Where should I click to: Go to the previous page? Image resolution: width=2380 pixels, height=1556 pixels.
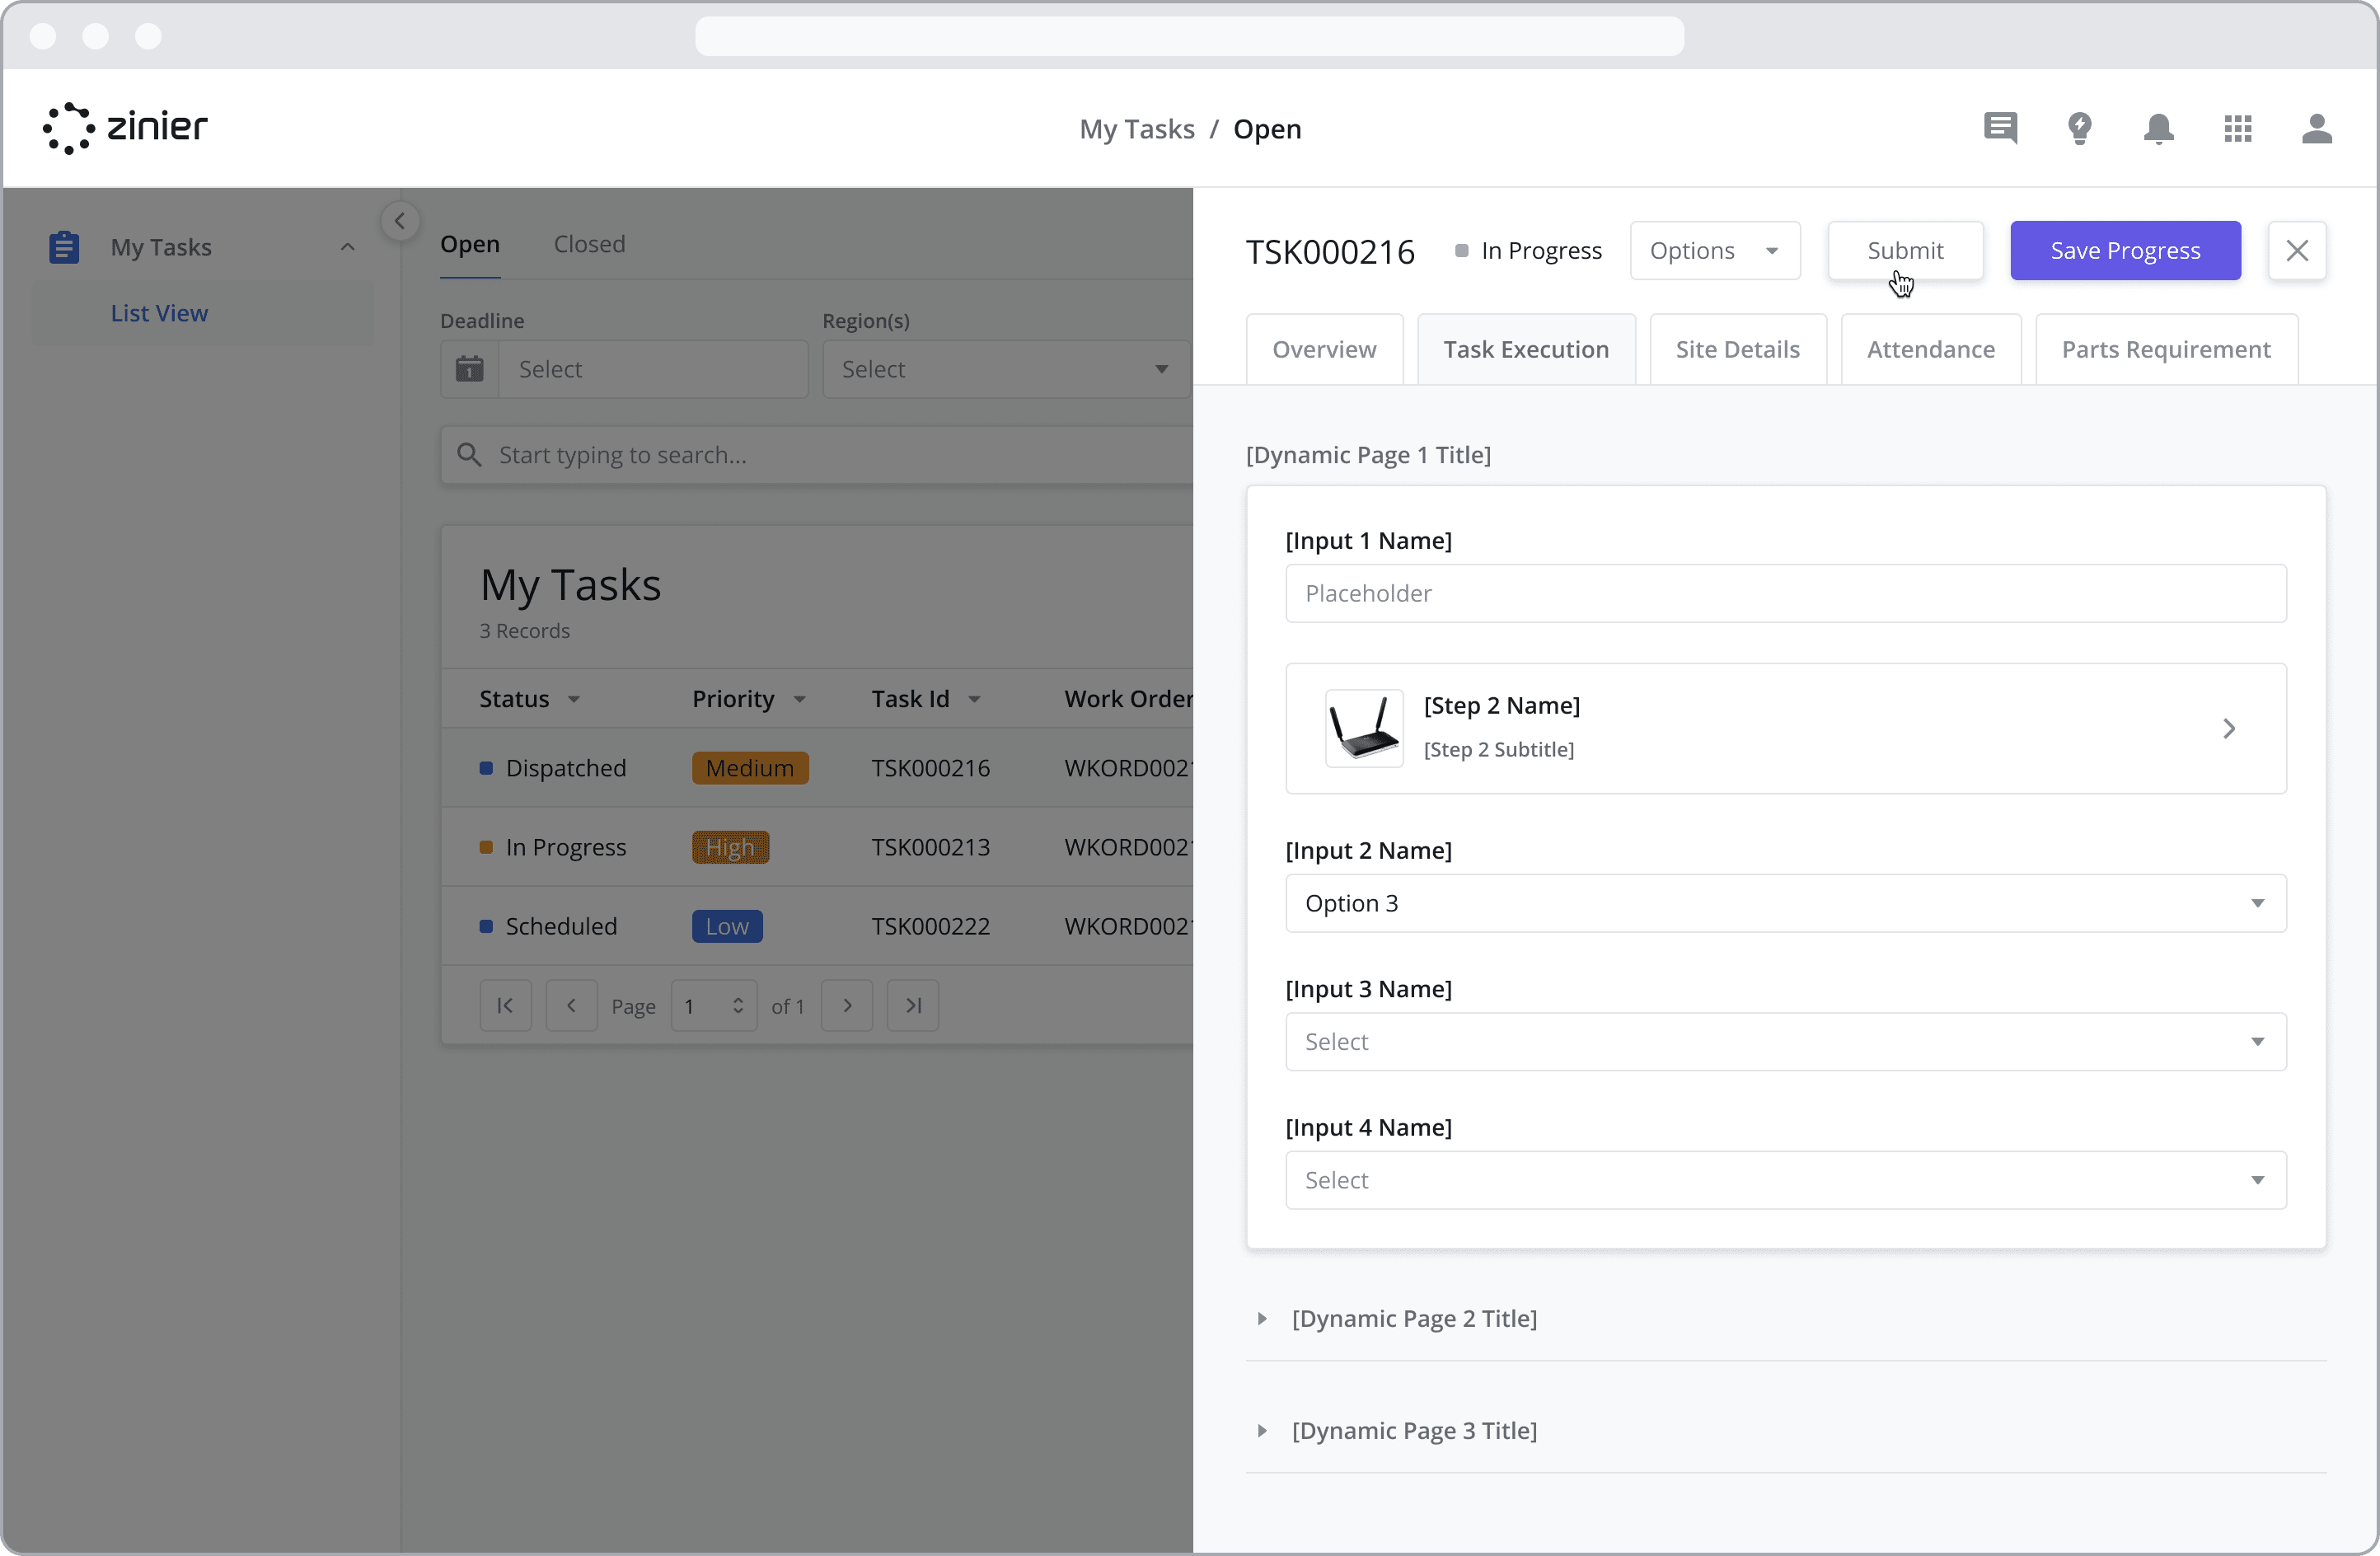pos(571,1005)
